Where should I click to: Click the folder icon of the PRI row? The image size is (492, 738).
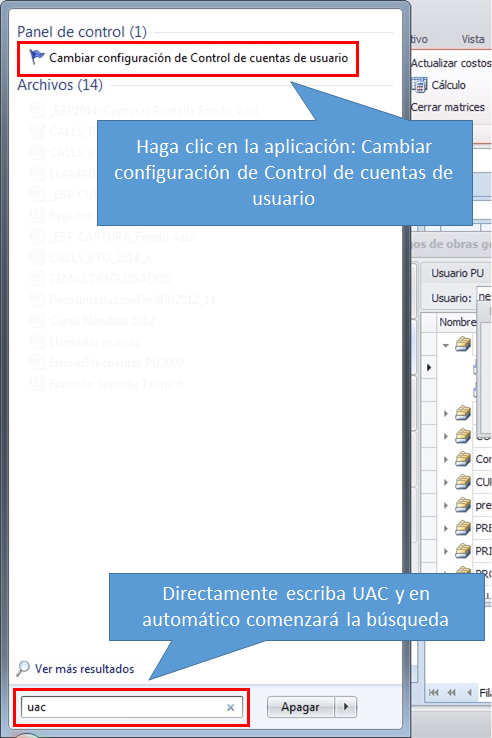(463, 551)
